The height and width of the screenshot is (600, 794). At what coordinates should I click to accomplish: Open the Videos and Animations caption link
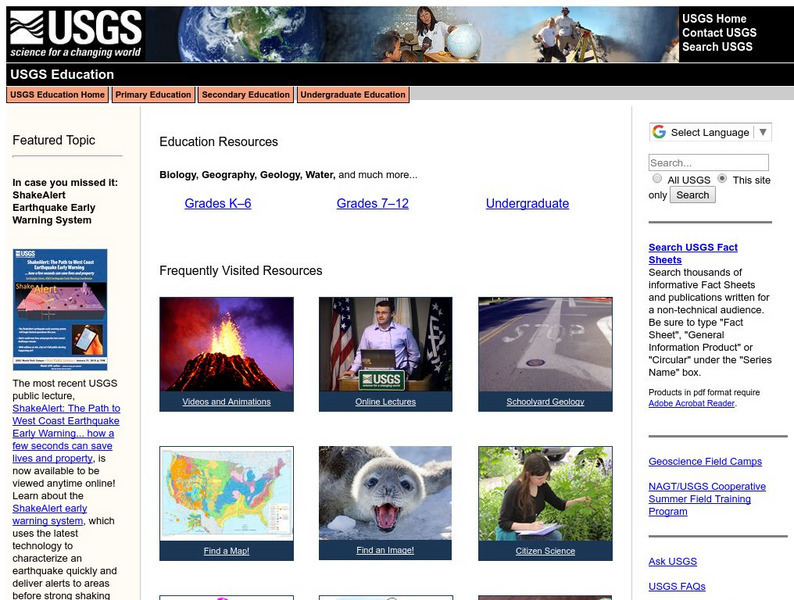(226, 402)
